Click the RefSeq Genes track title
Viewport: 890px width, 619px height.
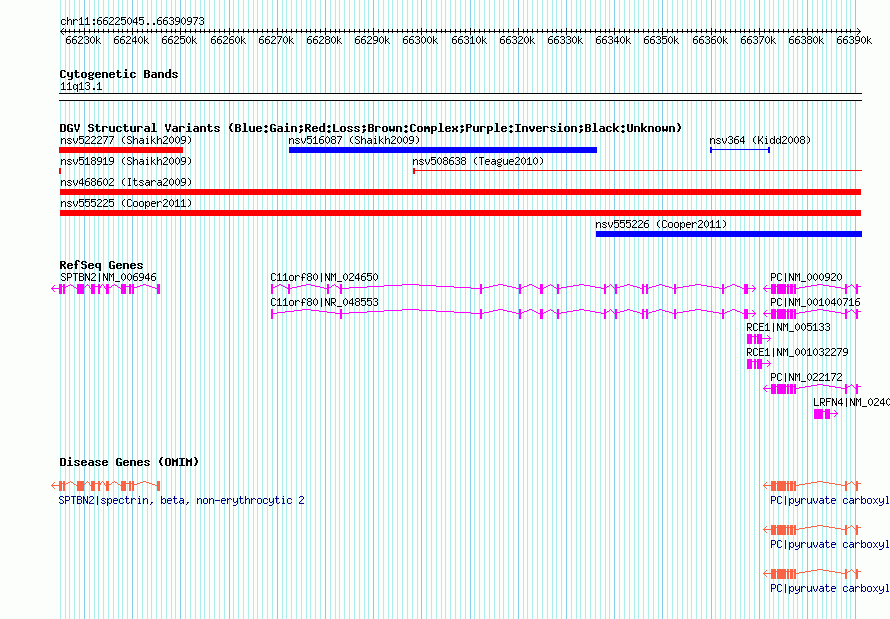(101, 265)
